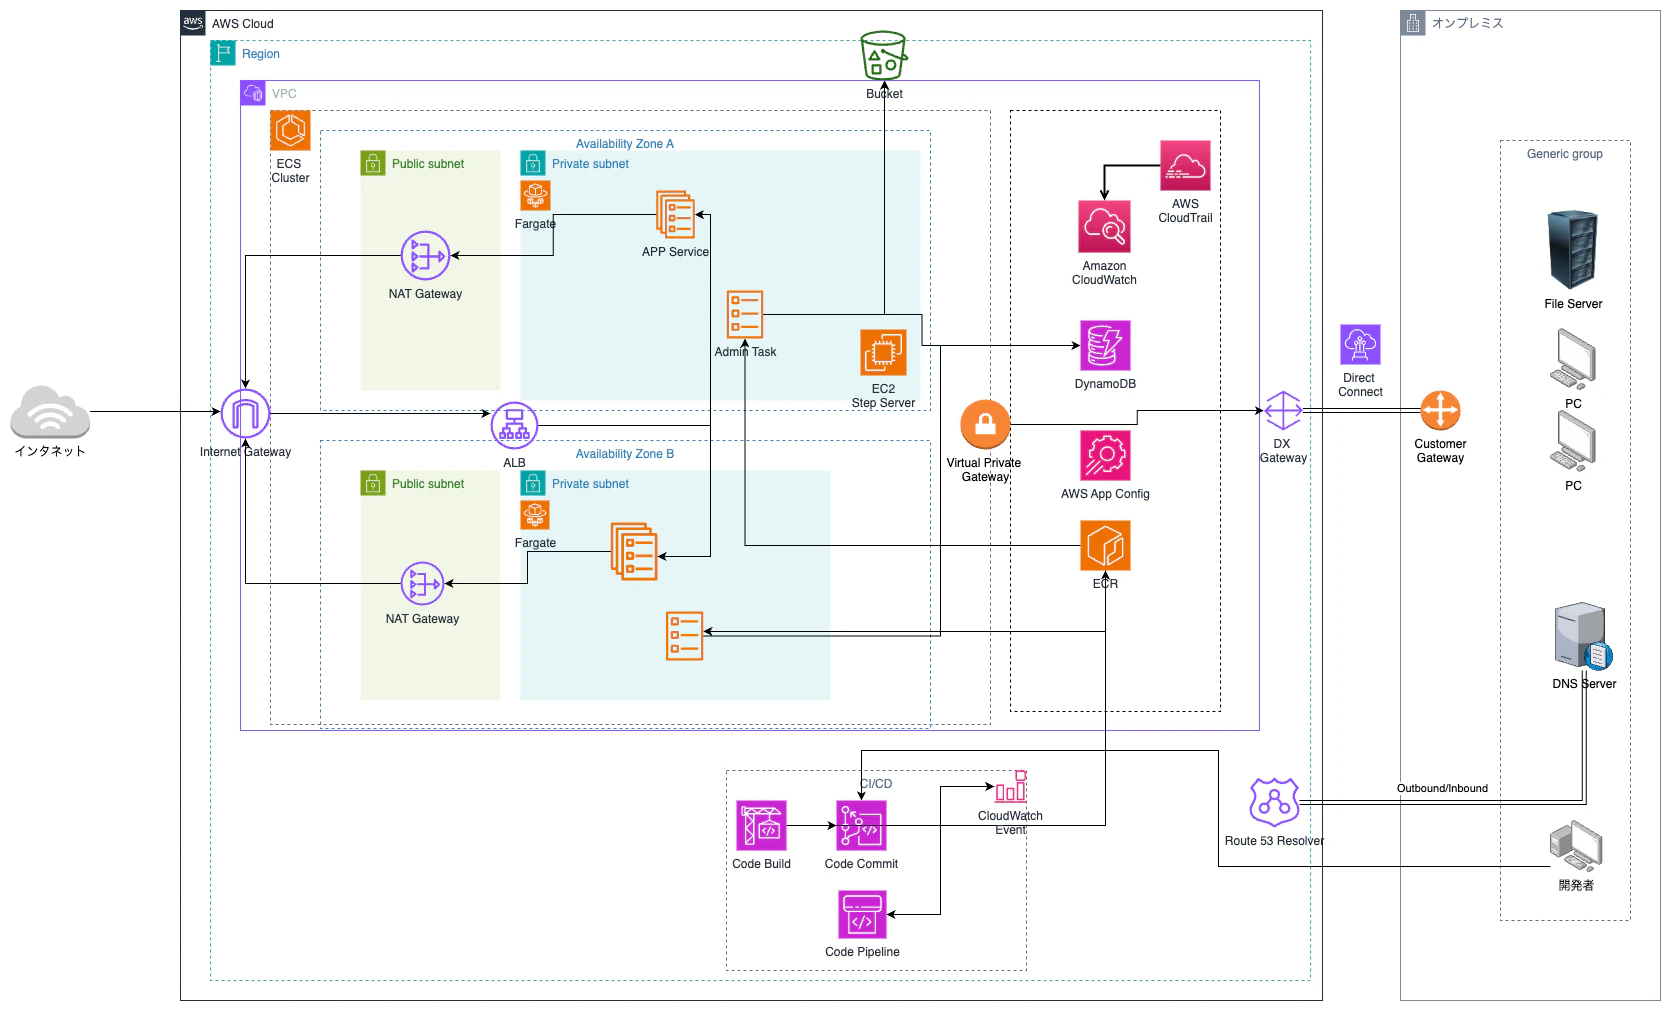The width and height of the screenshot is (1671, 1011).
Task: Click the 'Availability Zone A' label
Action: (x=625, y=144)
